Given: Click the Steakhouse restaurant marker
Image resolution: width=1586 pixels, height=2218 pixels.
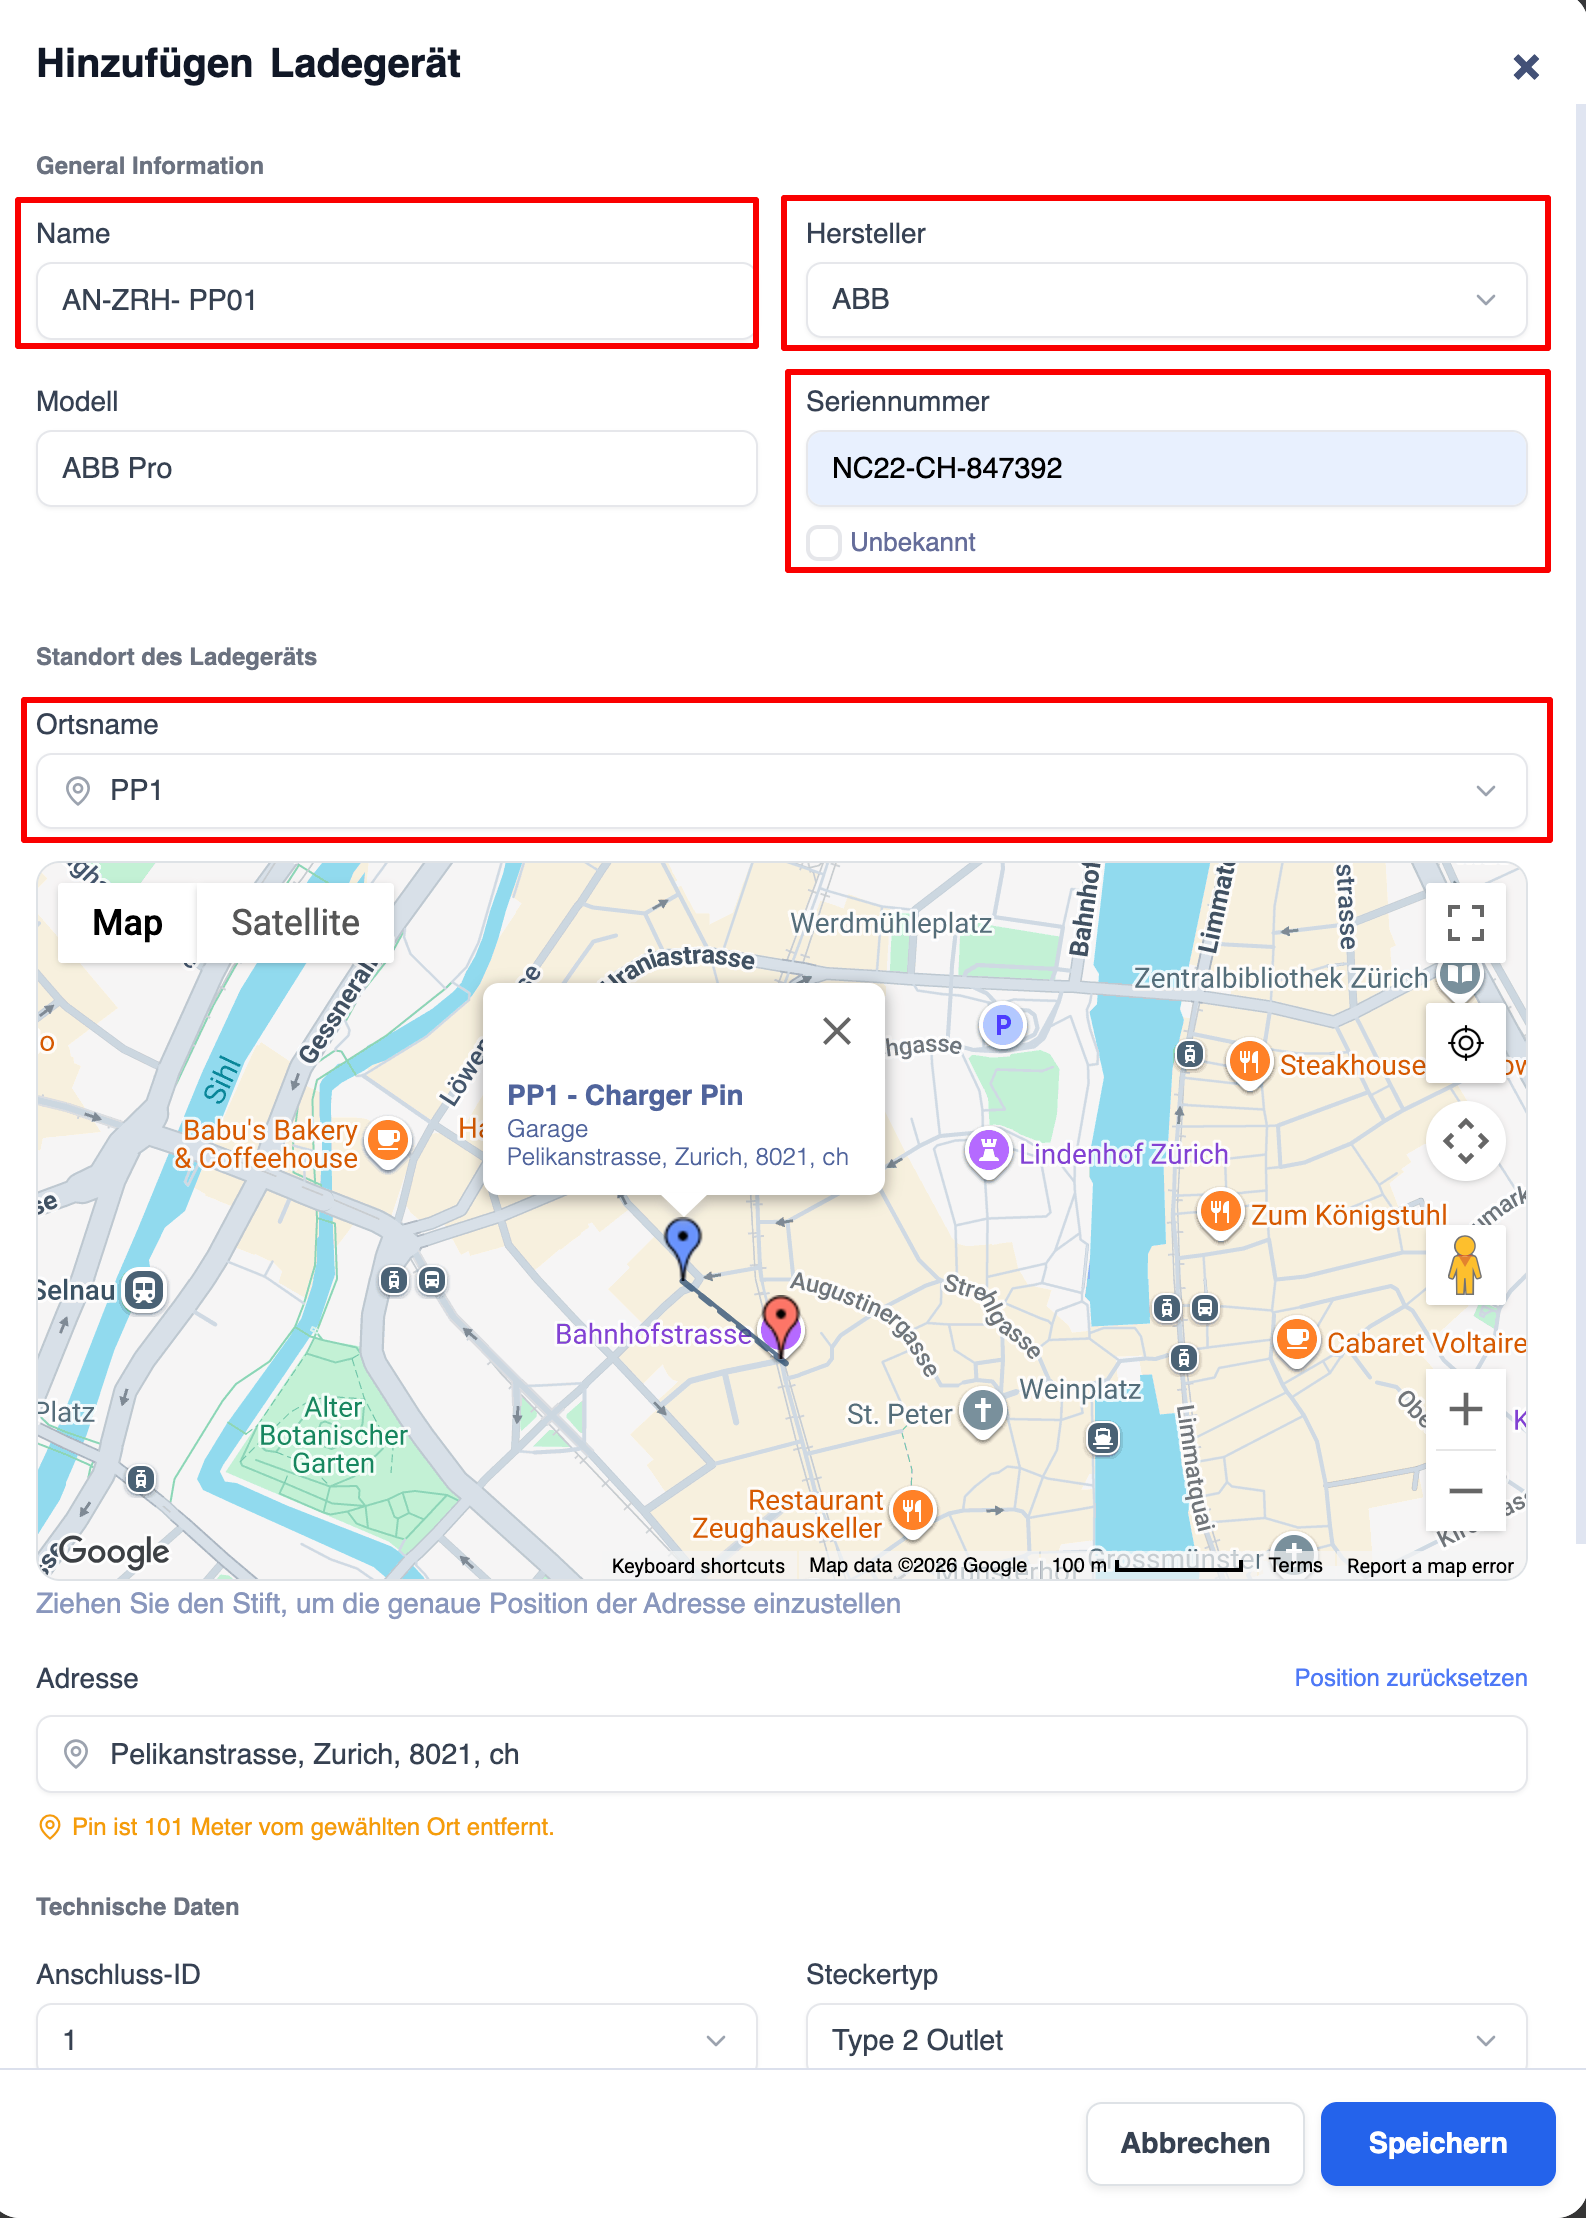Looking at the screenshot, I should coord(1249,1063).
